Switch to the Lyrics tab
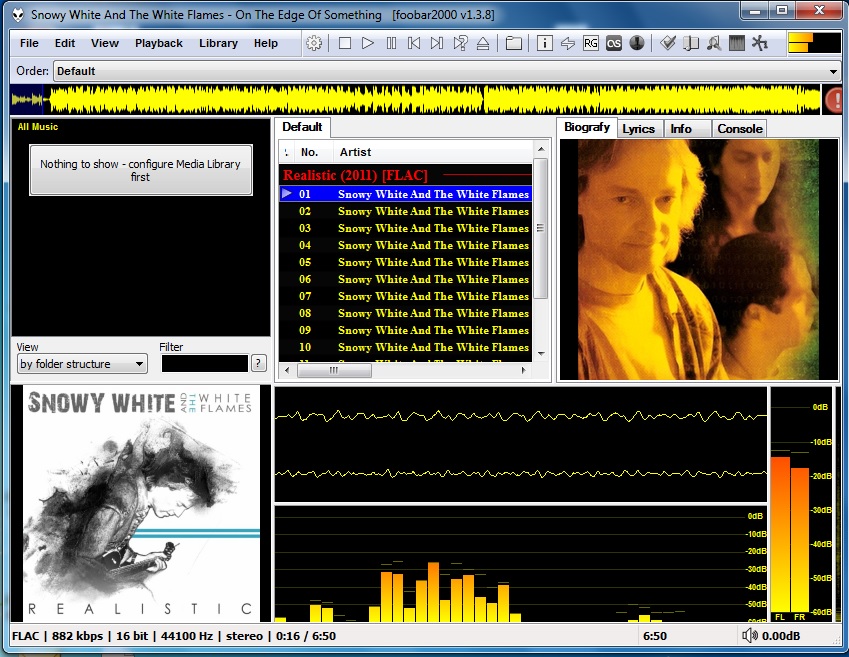Image resolution: width=849 pixels, height=657 pixels. (638, 129)
